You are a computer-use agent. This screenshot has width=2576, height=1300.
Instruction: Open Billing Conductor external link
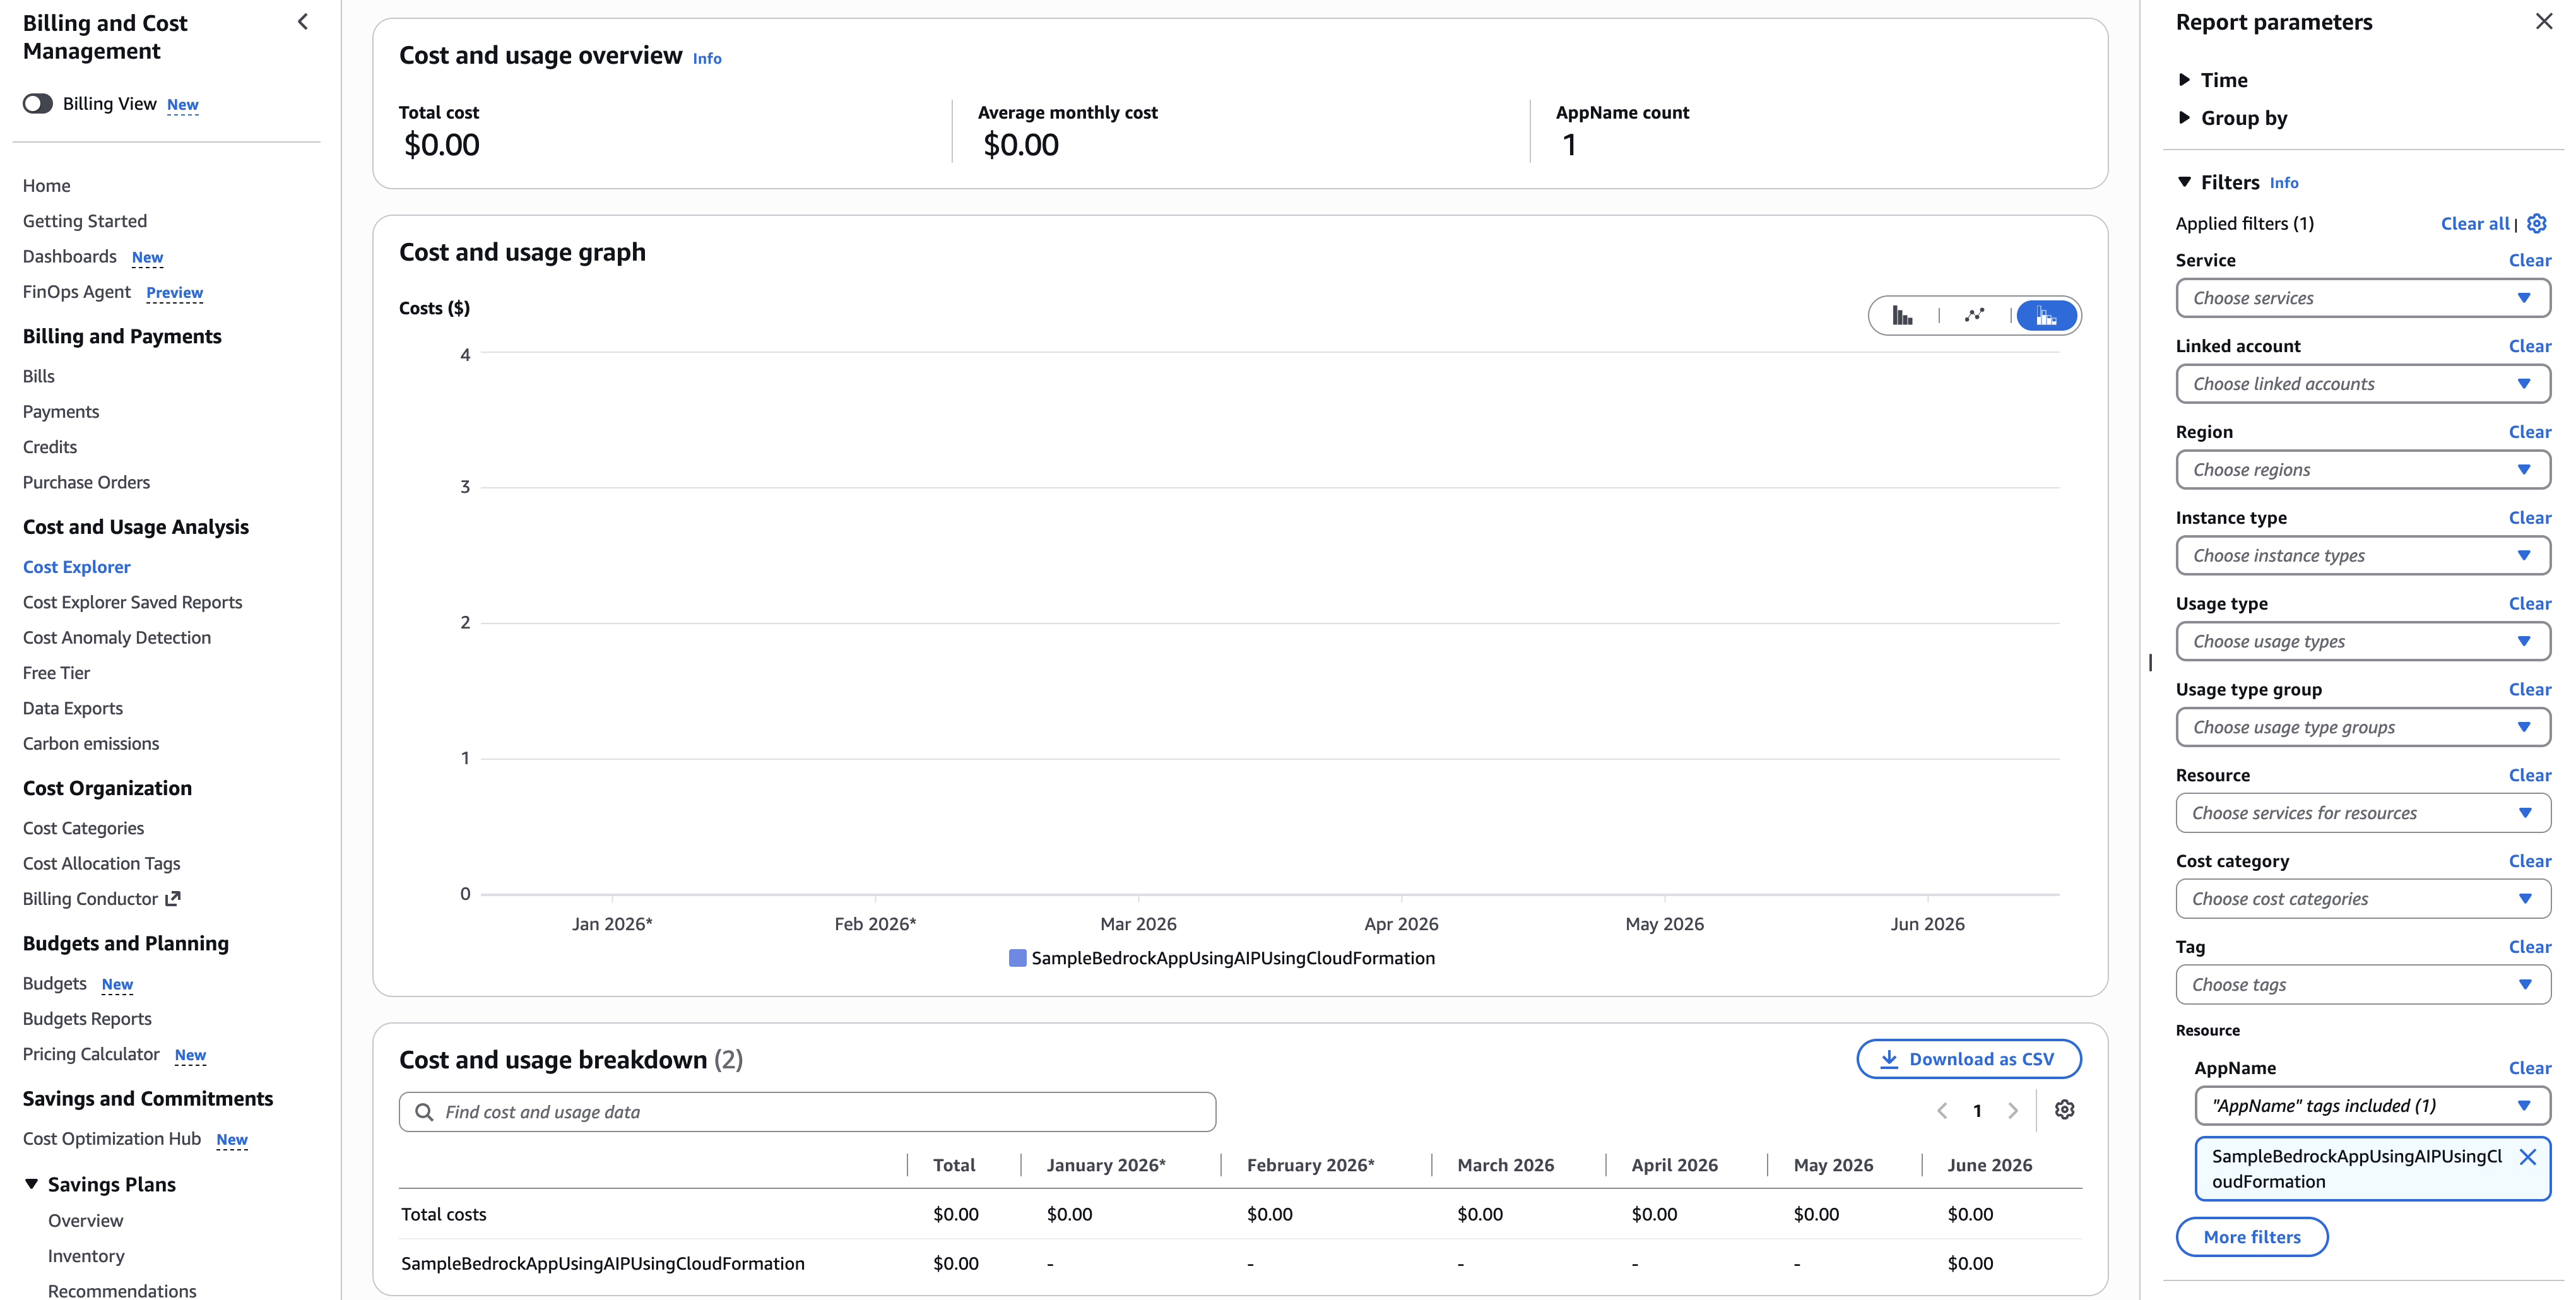click(101, 899)
